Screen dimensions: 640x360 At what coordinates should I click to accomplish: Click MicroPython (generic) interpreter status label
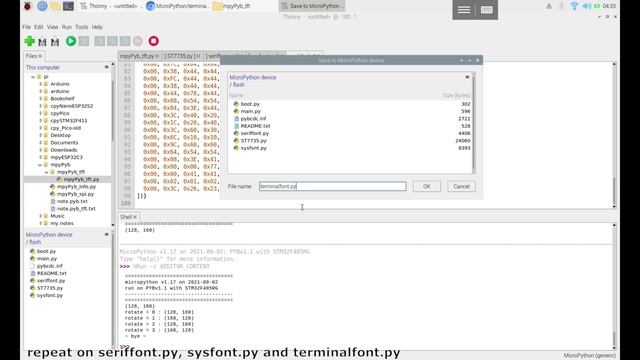pos(589,356)
